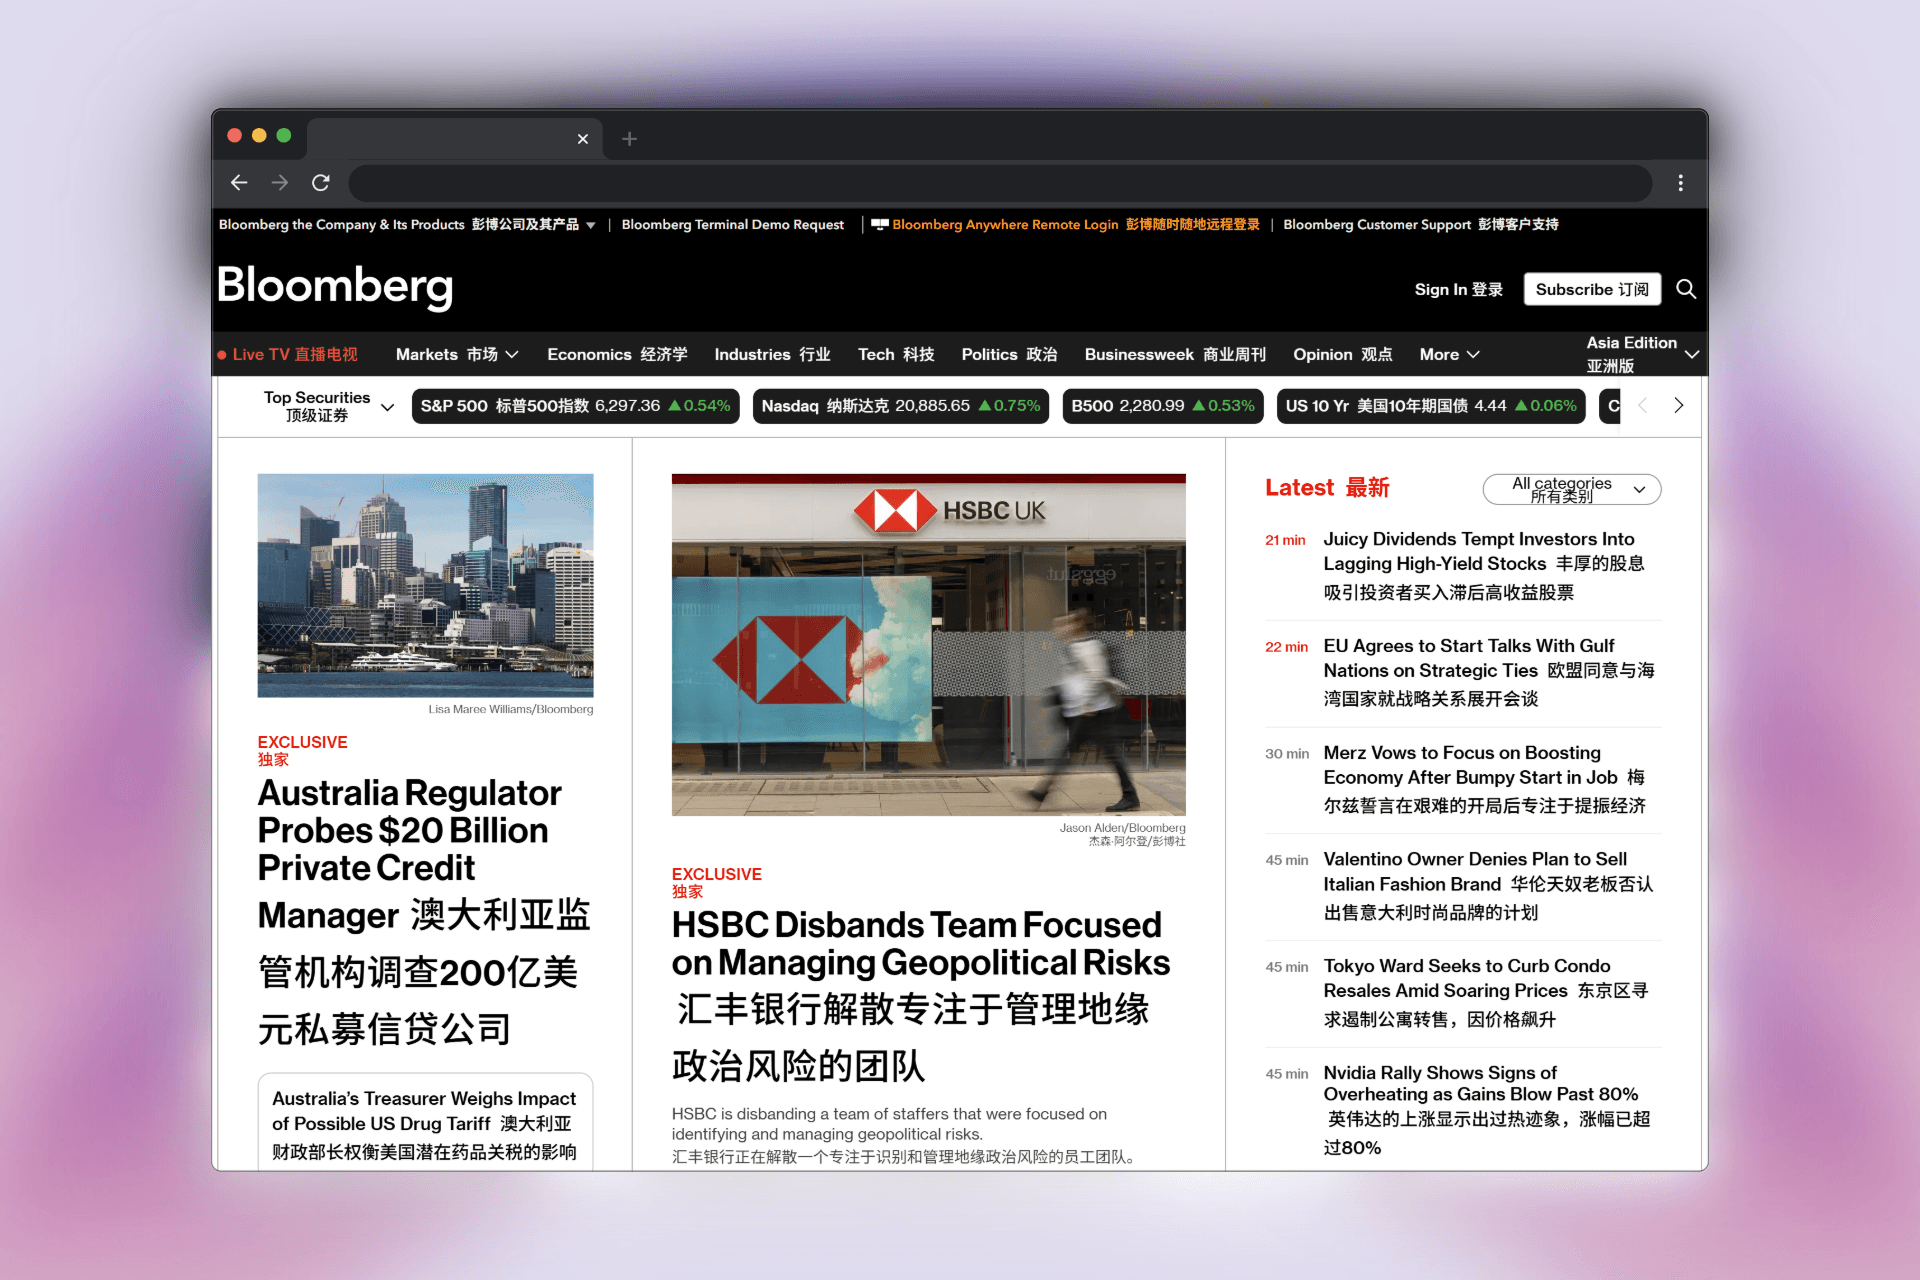1920x1280 pixels.
Task: Click the browser forward arrow
Action: [x=280, y=183]
